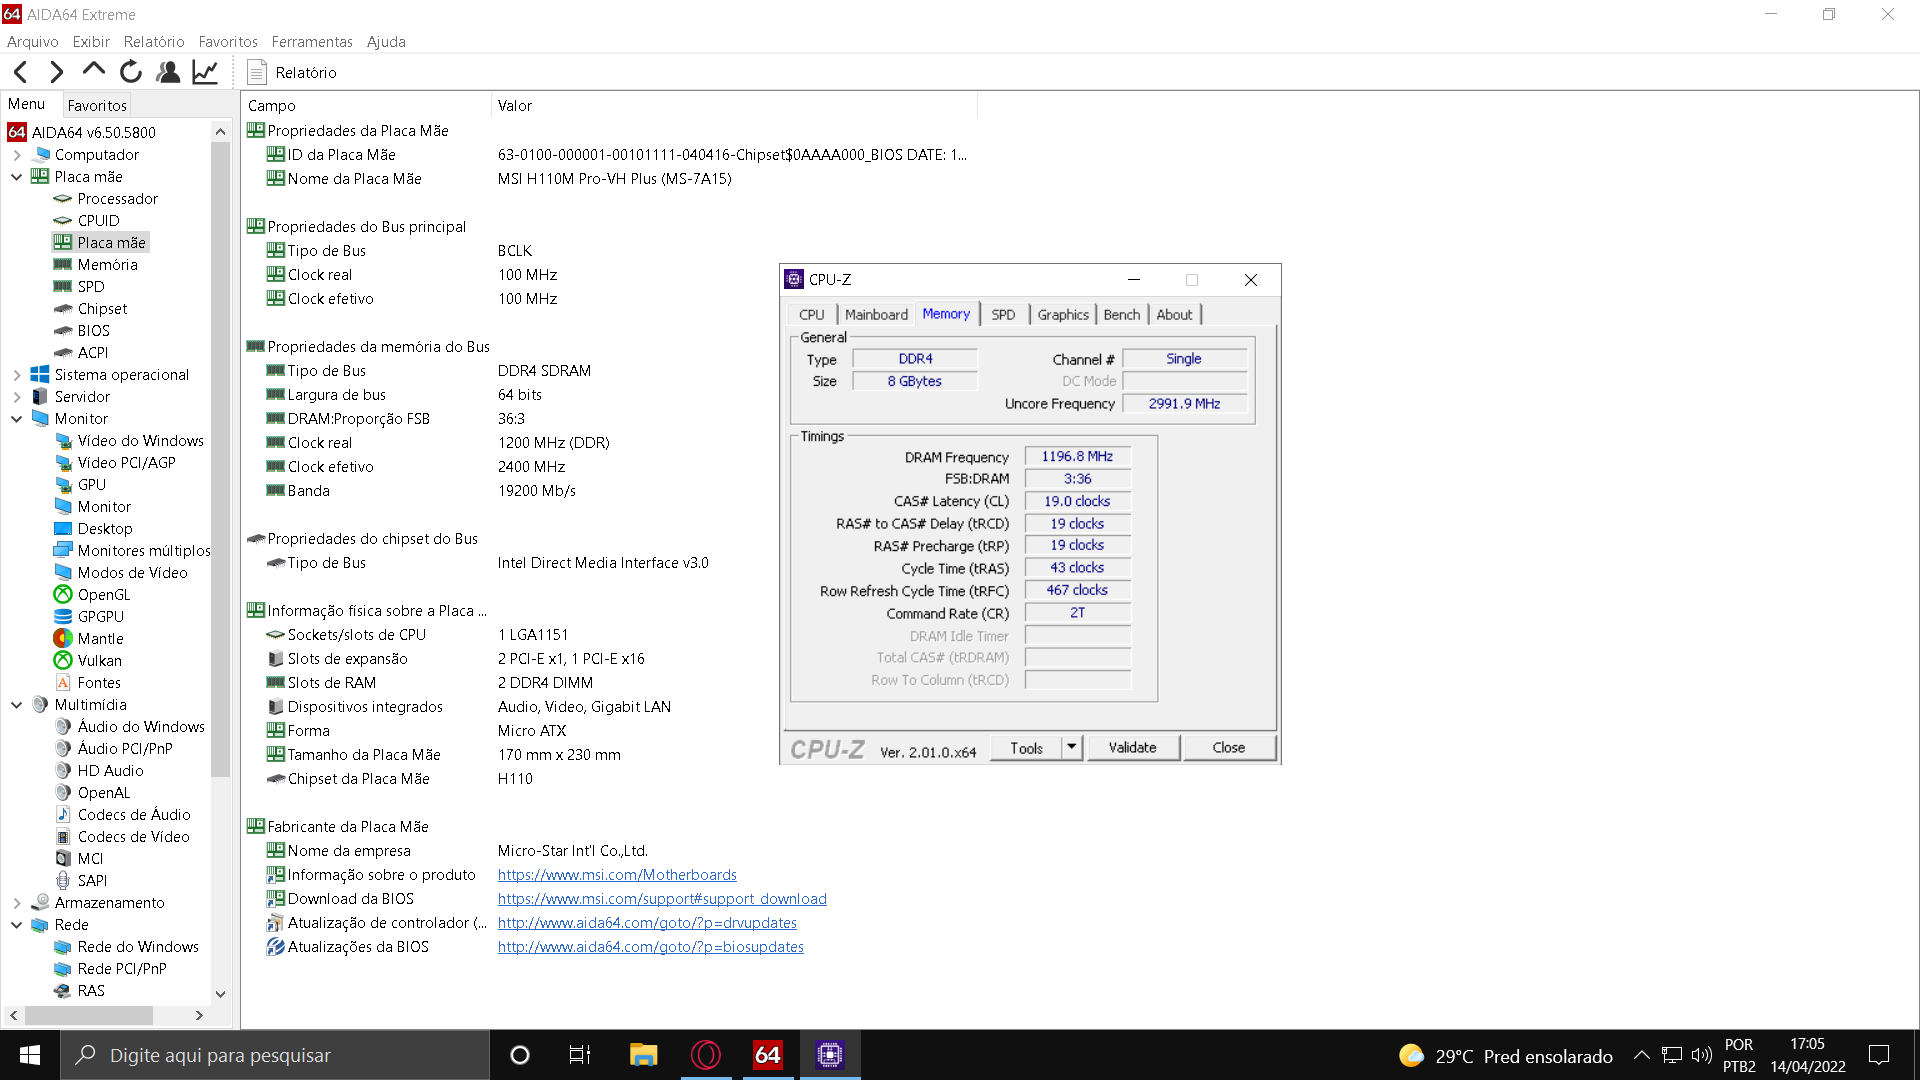
Task: Select Rede do Windows item
Action: [x=138, y=946]
